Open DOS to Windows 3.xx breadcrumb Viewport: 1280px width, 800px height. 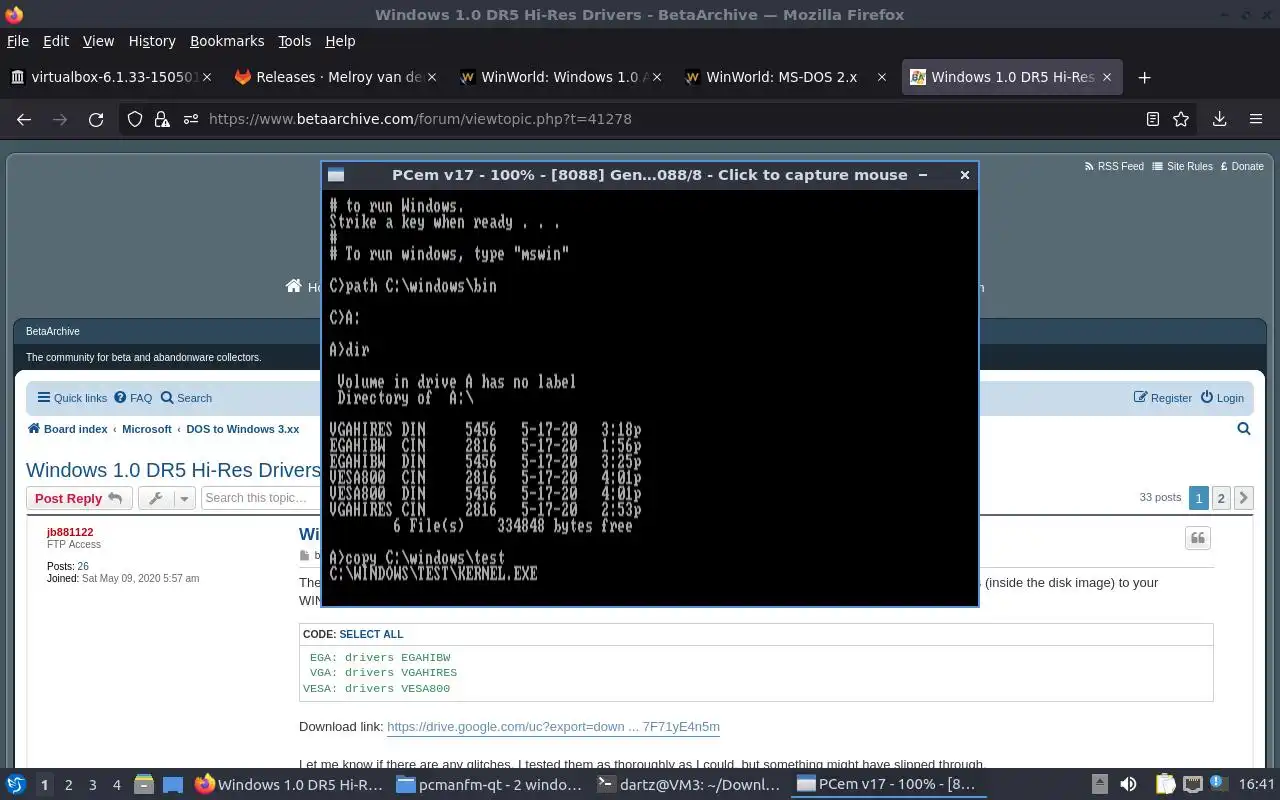point(243,429)
